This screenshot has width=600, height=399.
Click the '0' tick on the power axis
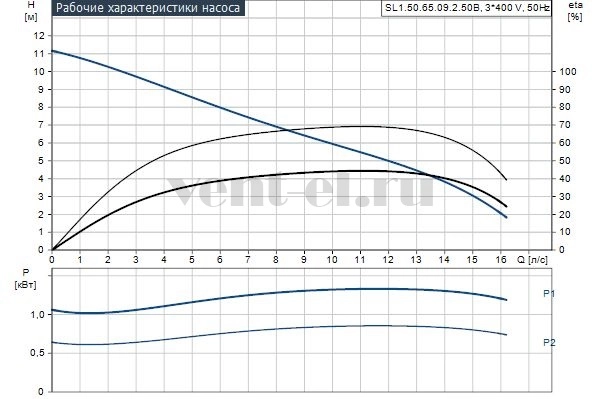41,392
